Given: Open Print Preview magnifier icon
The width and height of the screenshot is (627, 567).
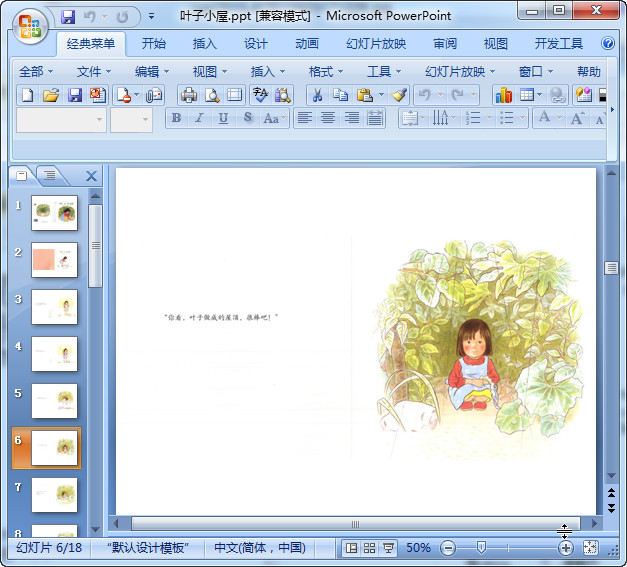Looking at the screenshot, I should coord(212,95).
